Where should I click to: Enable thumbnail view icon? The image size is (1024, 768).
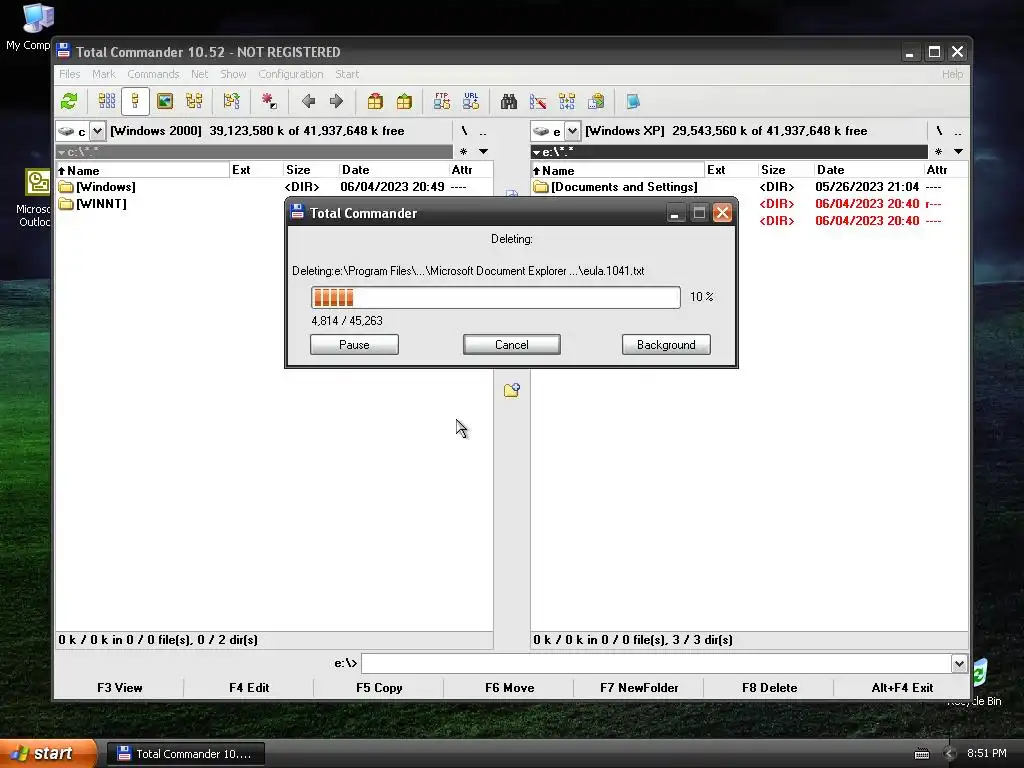165,101
